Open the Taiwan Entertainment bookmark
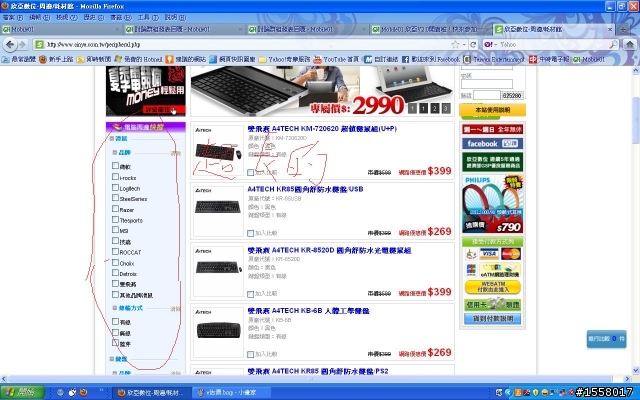 (494, 60)
